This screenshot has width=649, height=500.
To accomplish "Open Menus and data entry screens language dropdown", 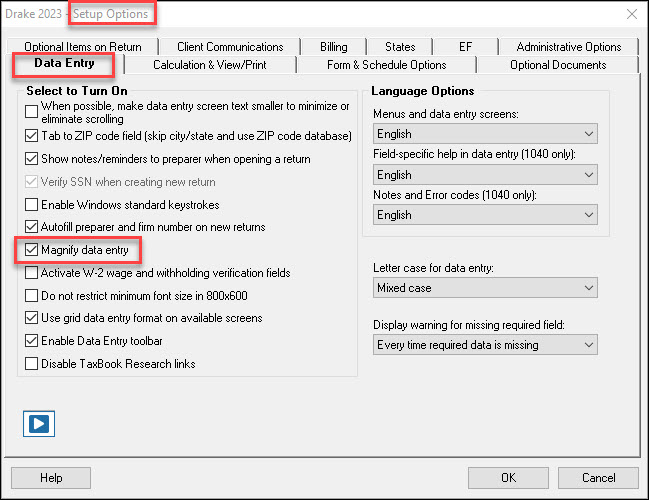I will pyautogui.click(x=485, y=134).
